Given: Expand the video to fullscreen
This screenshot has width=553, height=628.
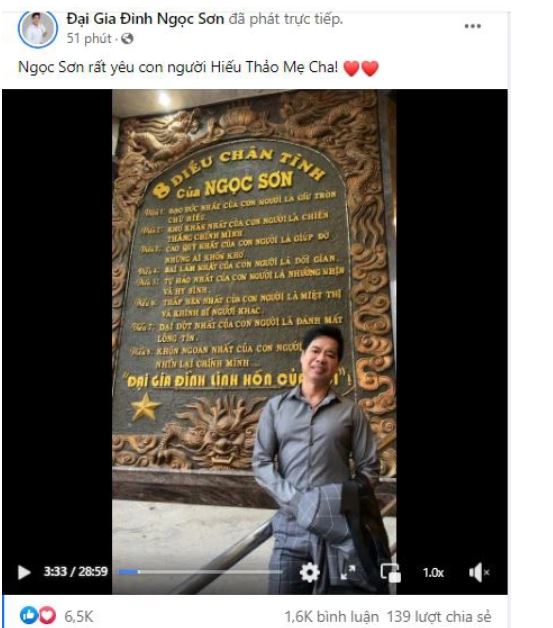Looking at the screenshot, I should (348, 572).
